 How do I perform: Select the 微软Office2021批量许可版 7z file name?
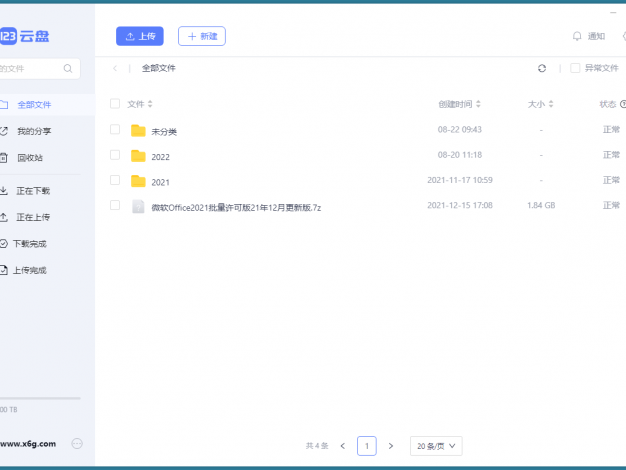[x=236, y=208]
